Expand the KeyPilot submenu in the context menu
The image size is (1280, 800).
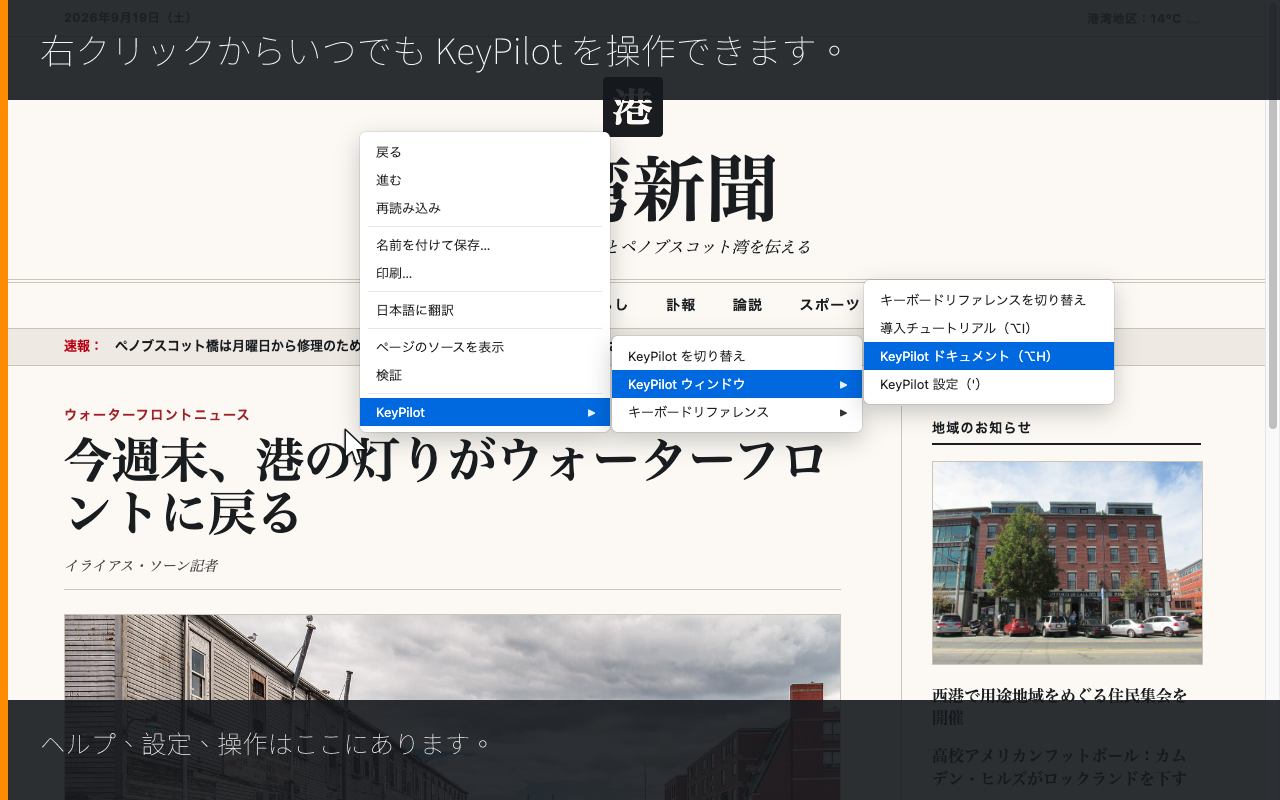pos(485,412)
